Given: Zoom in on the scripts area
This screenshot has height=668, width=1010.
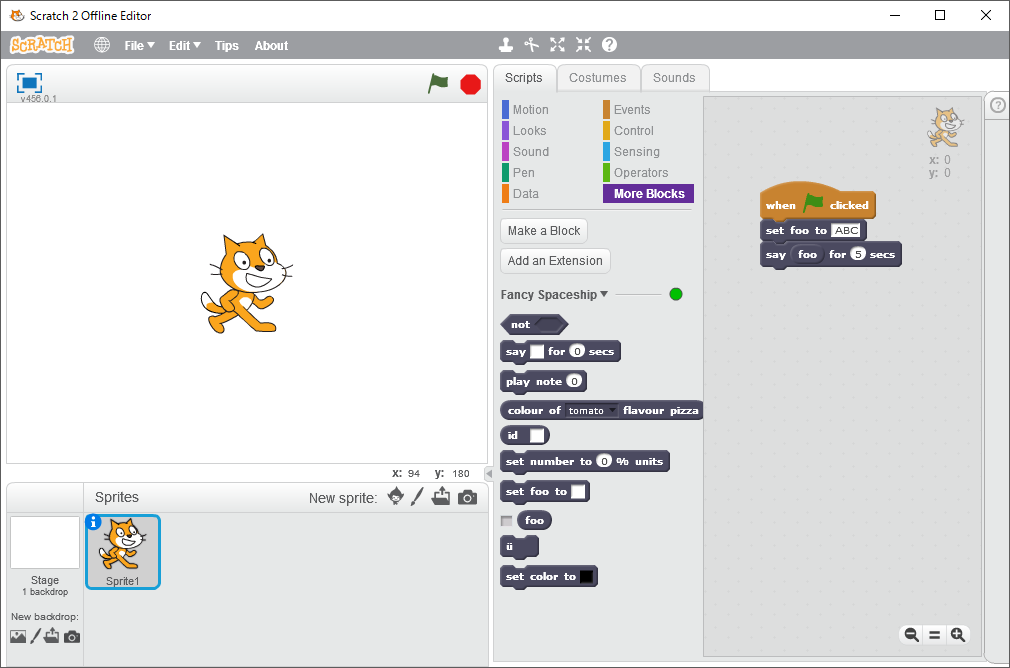Looking at the screenshot, I should point(958,634).
